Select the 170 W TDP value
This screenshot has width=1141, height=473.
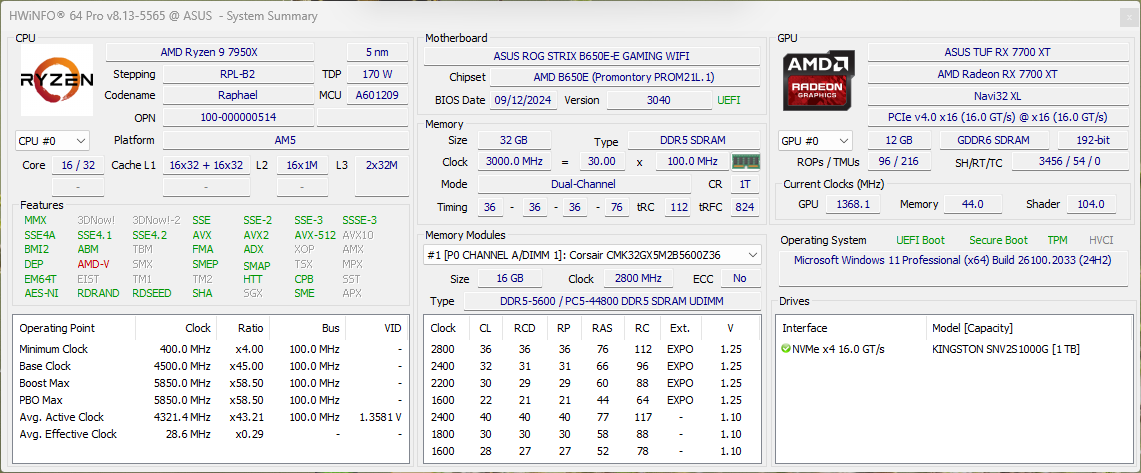click(x=377, y=74)
